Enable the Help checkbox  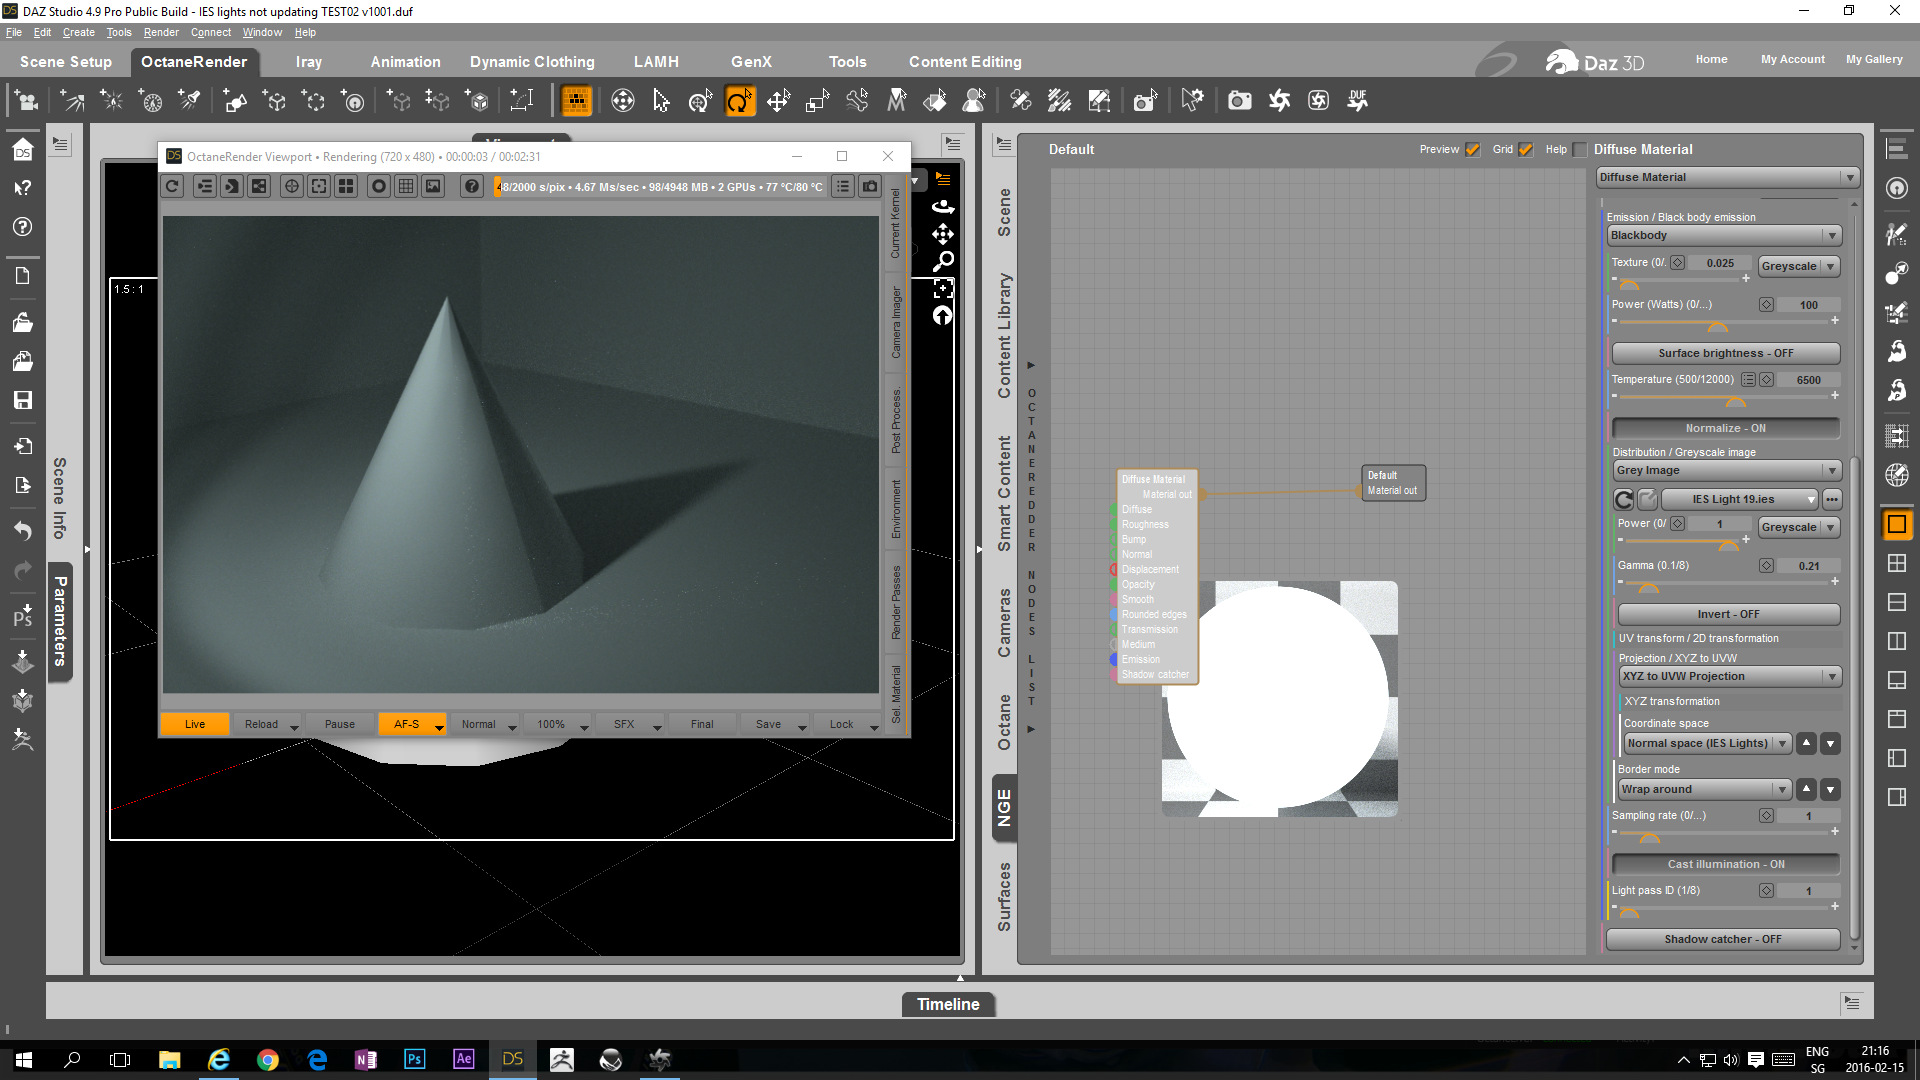pos(1580,150)
